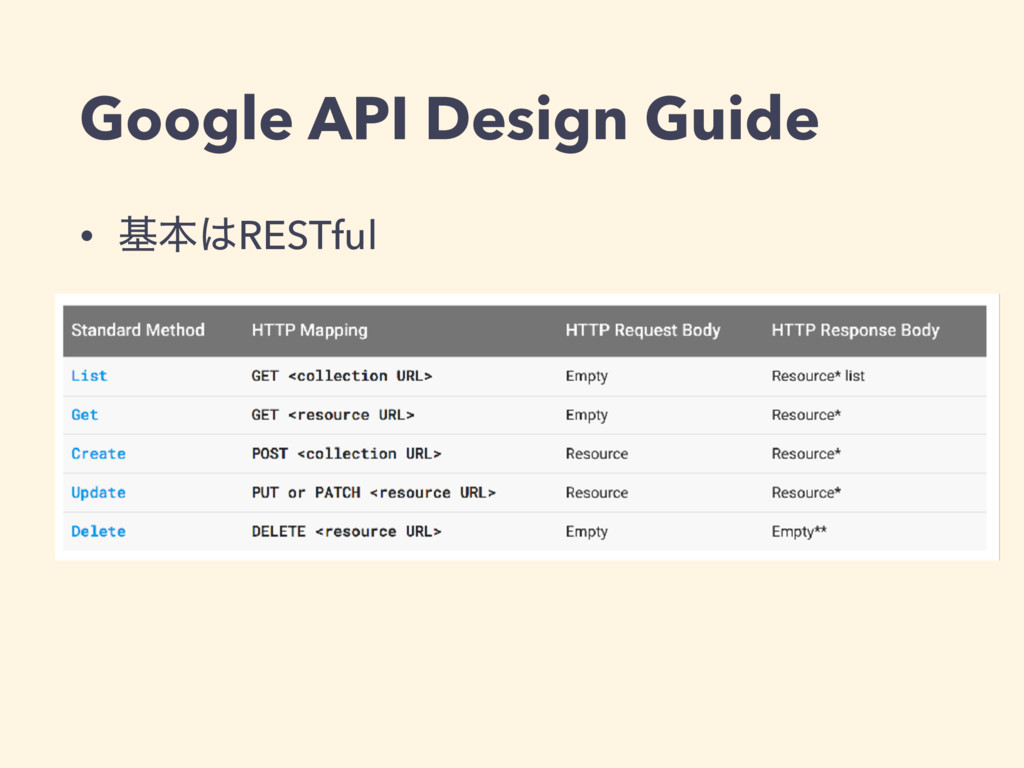Click the 'Standard Method' column header
Viewport: 1024px width, 768px height.
pyautogui.click(x=138, y=330)
